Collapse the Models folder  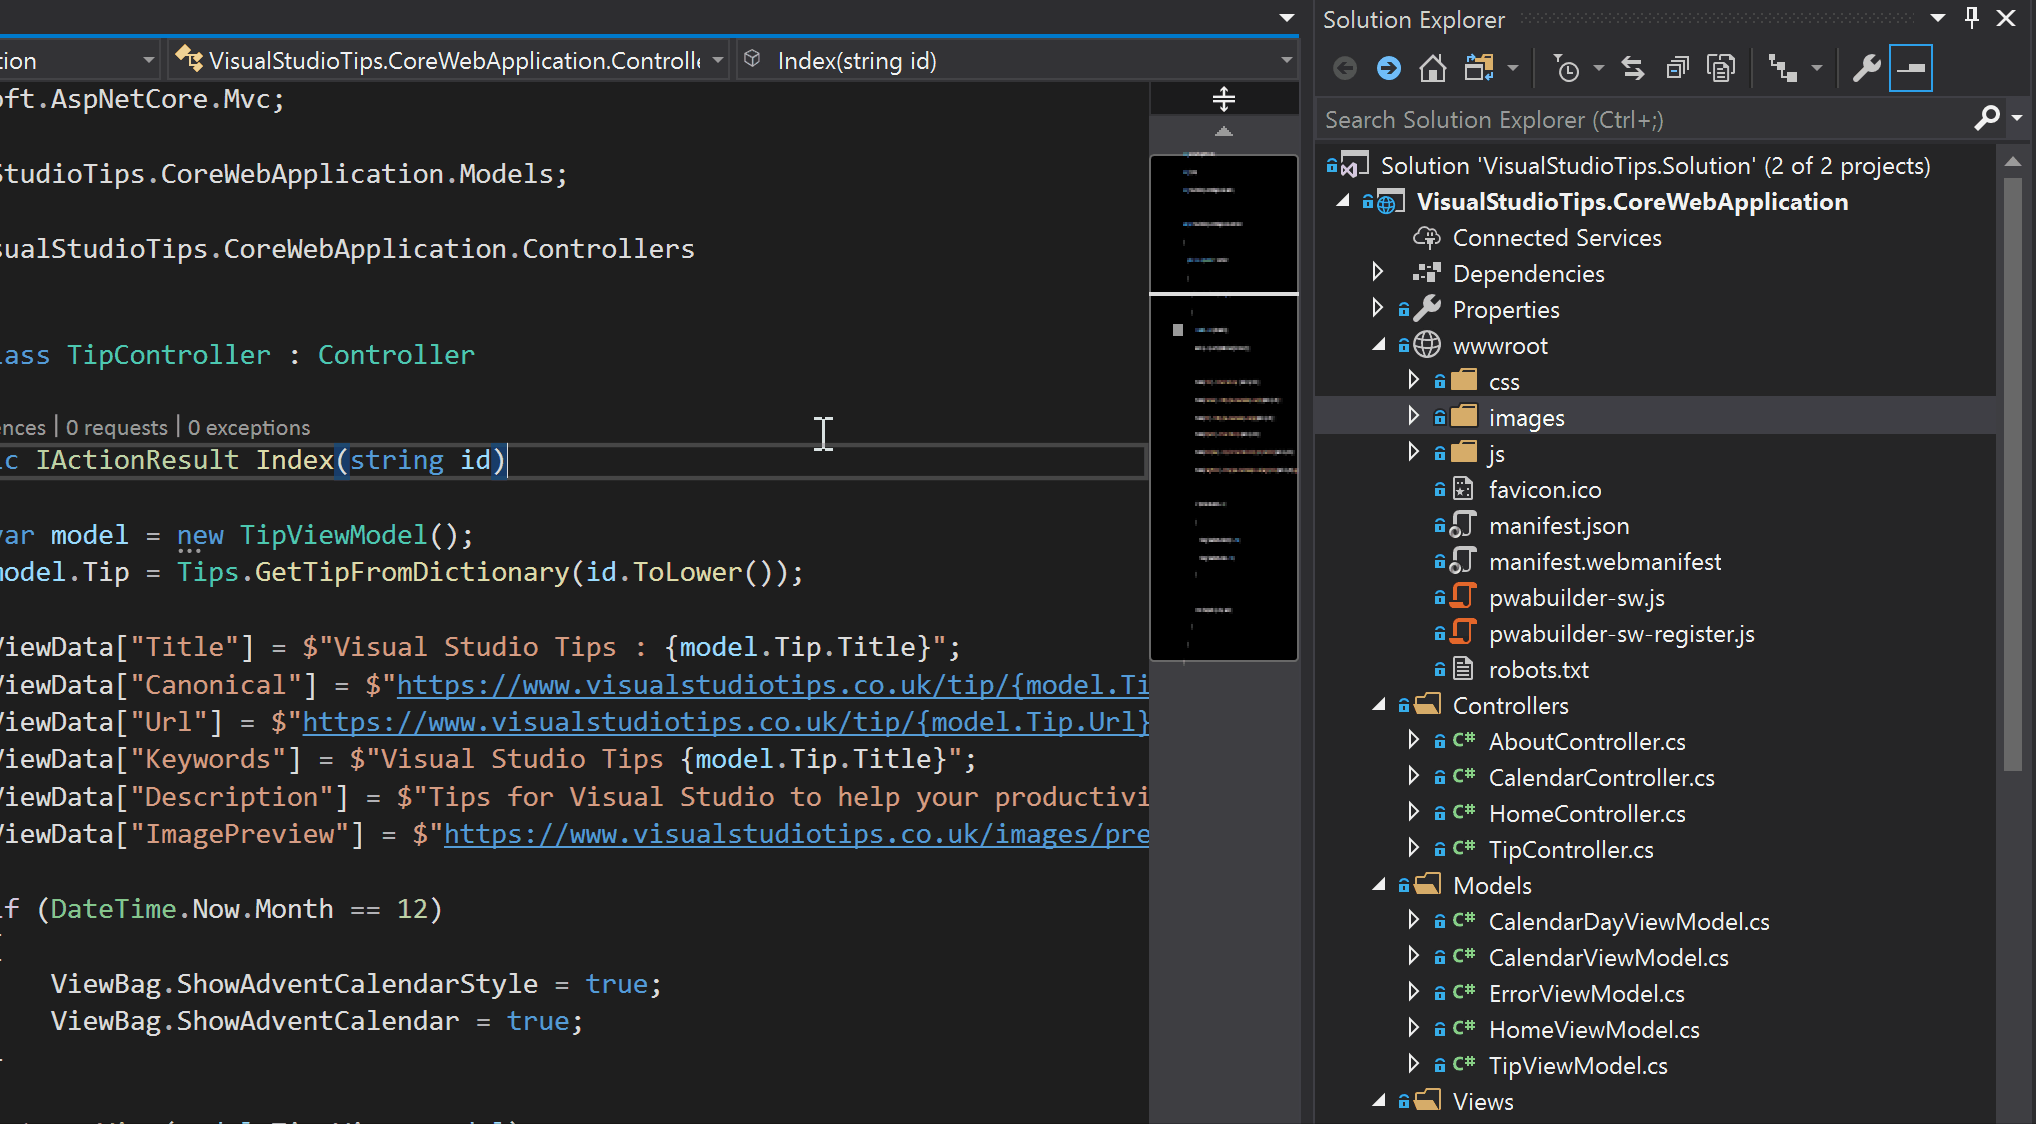tap(1378, 885)
